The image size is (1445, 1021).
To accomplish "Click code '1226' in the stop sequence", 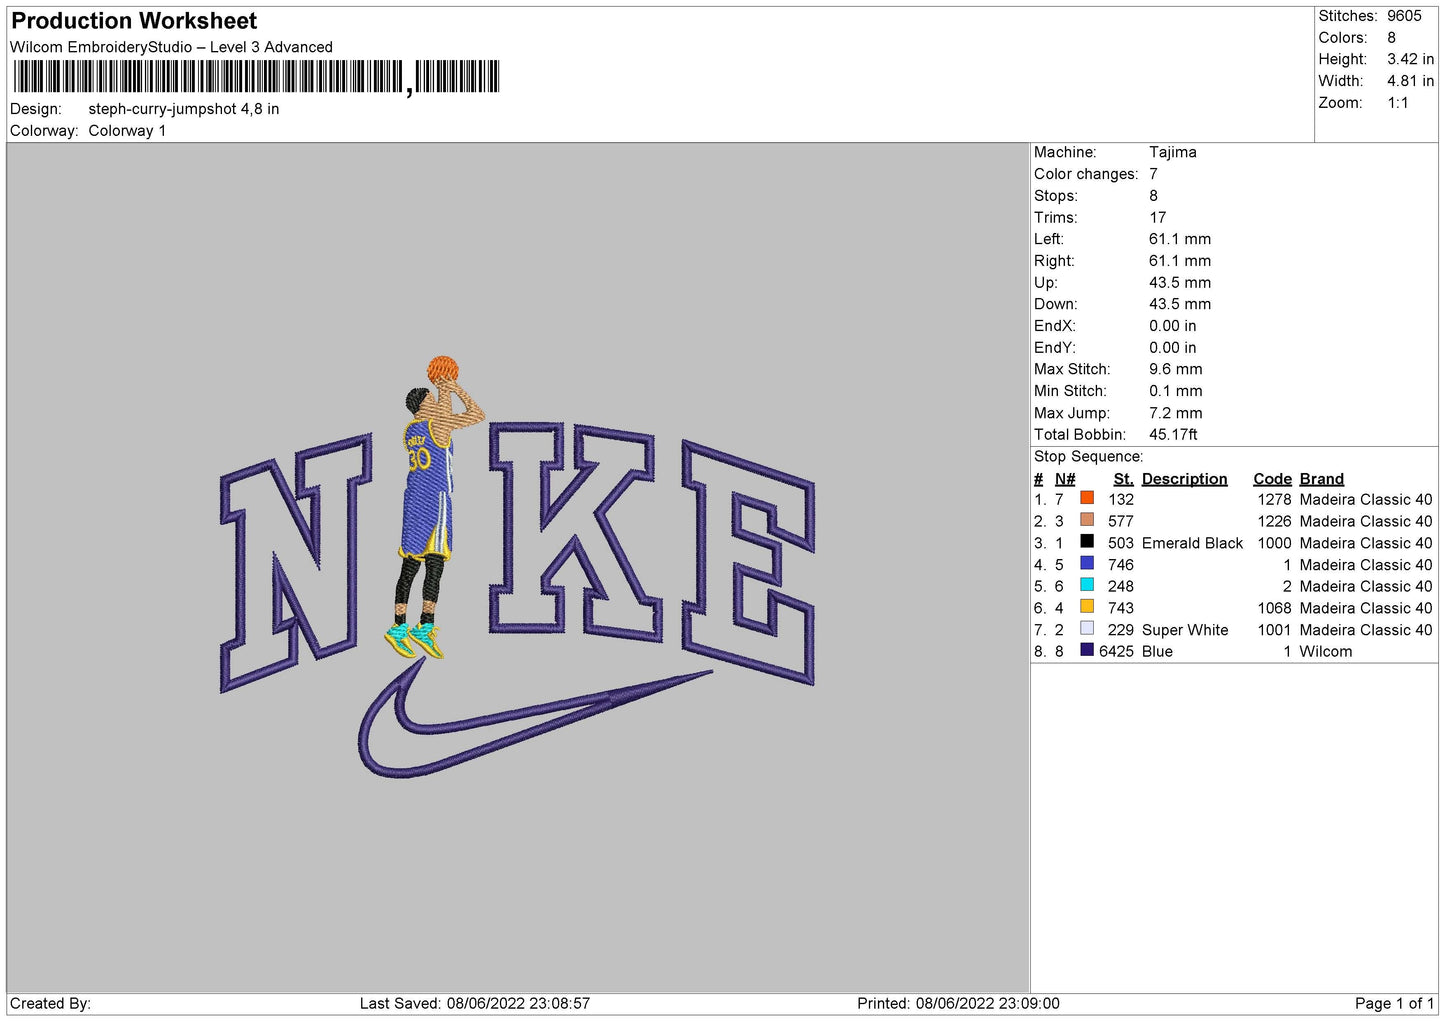I will click(x=1274, y=521).
